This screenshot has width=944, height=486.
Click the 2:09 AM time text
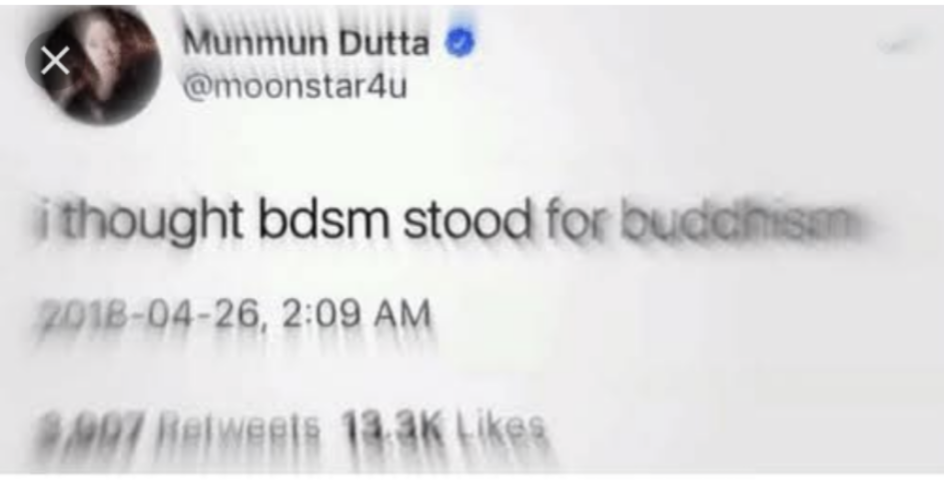(x=356, y=315)
